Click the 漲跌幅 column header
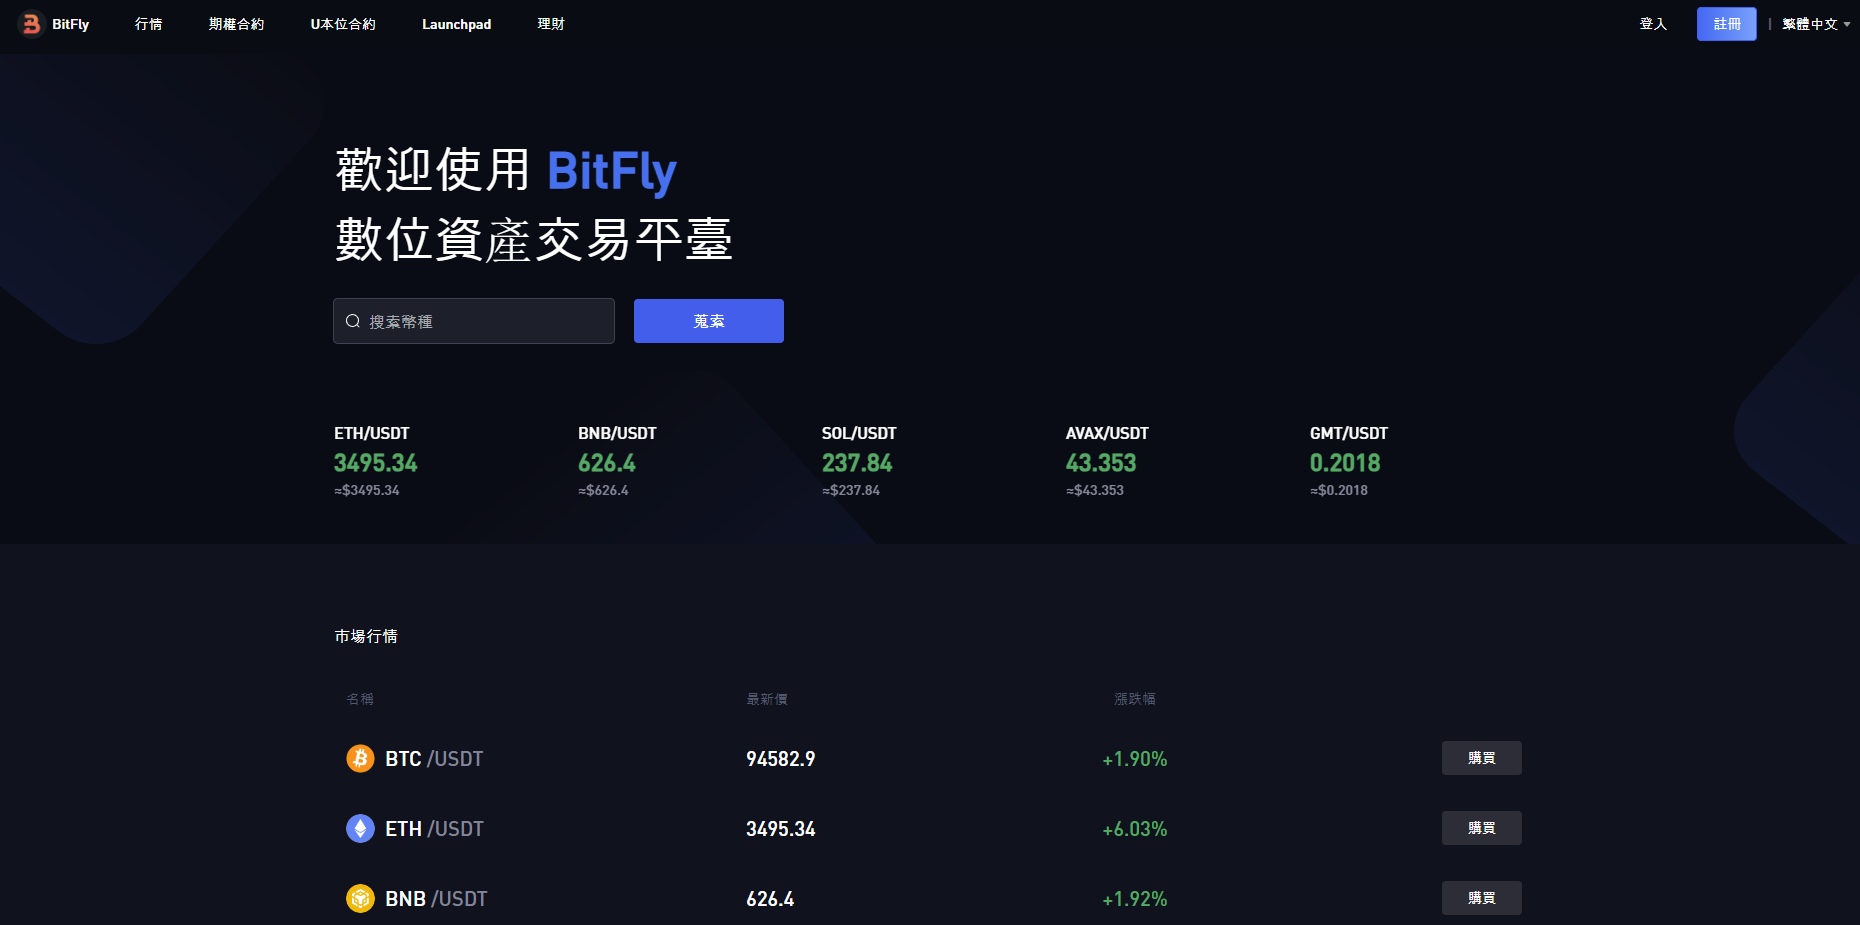 pyautogui.click(x=1135, y=699)
